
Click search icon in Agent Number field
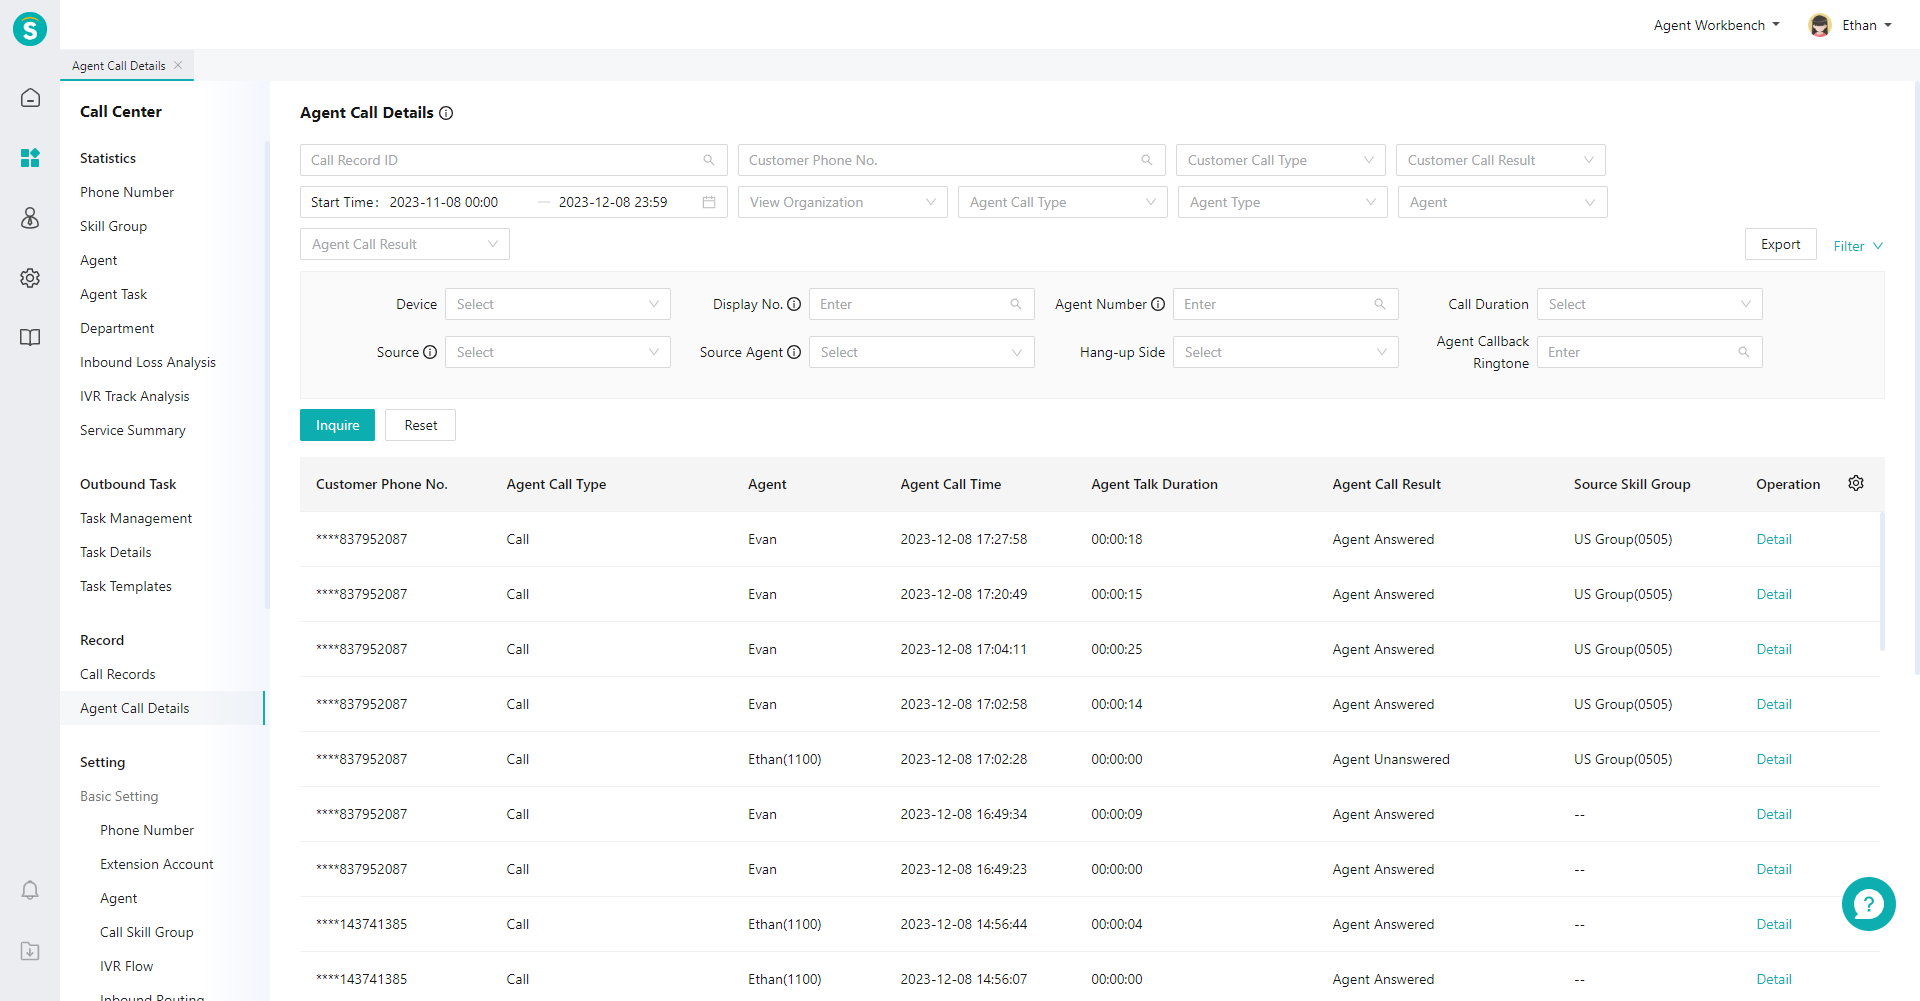[x=1380, y=304]
